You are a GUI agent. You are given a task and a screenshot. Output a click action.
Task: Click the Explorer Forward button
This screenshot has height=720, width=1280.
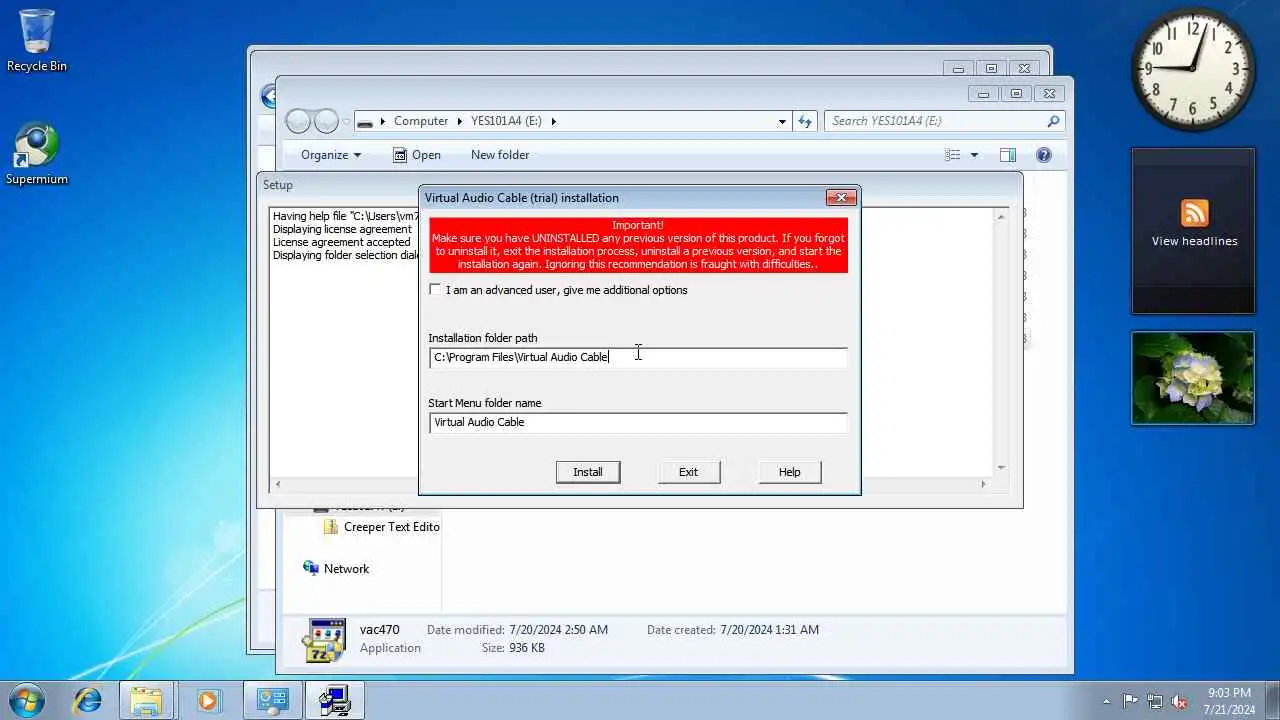[x=326, y=121]
